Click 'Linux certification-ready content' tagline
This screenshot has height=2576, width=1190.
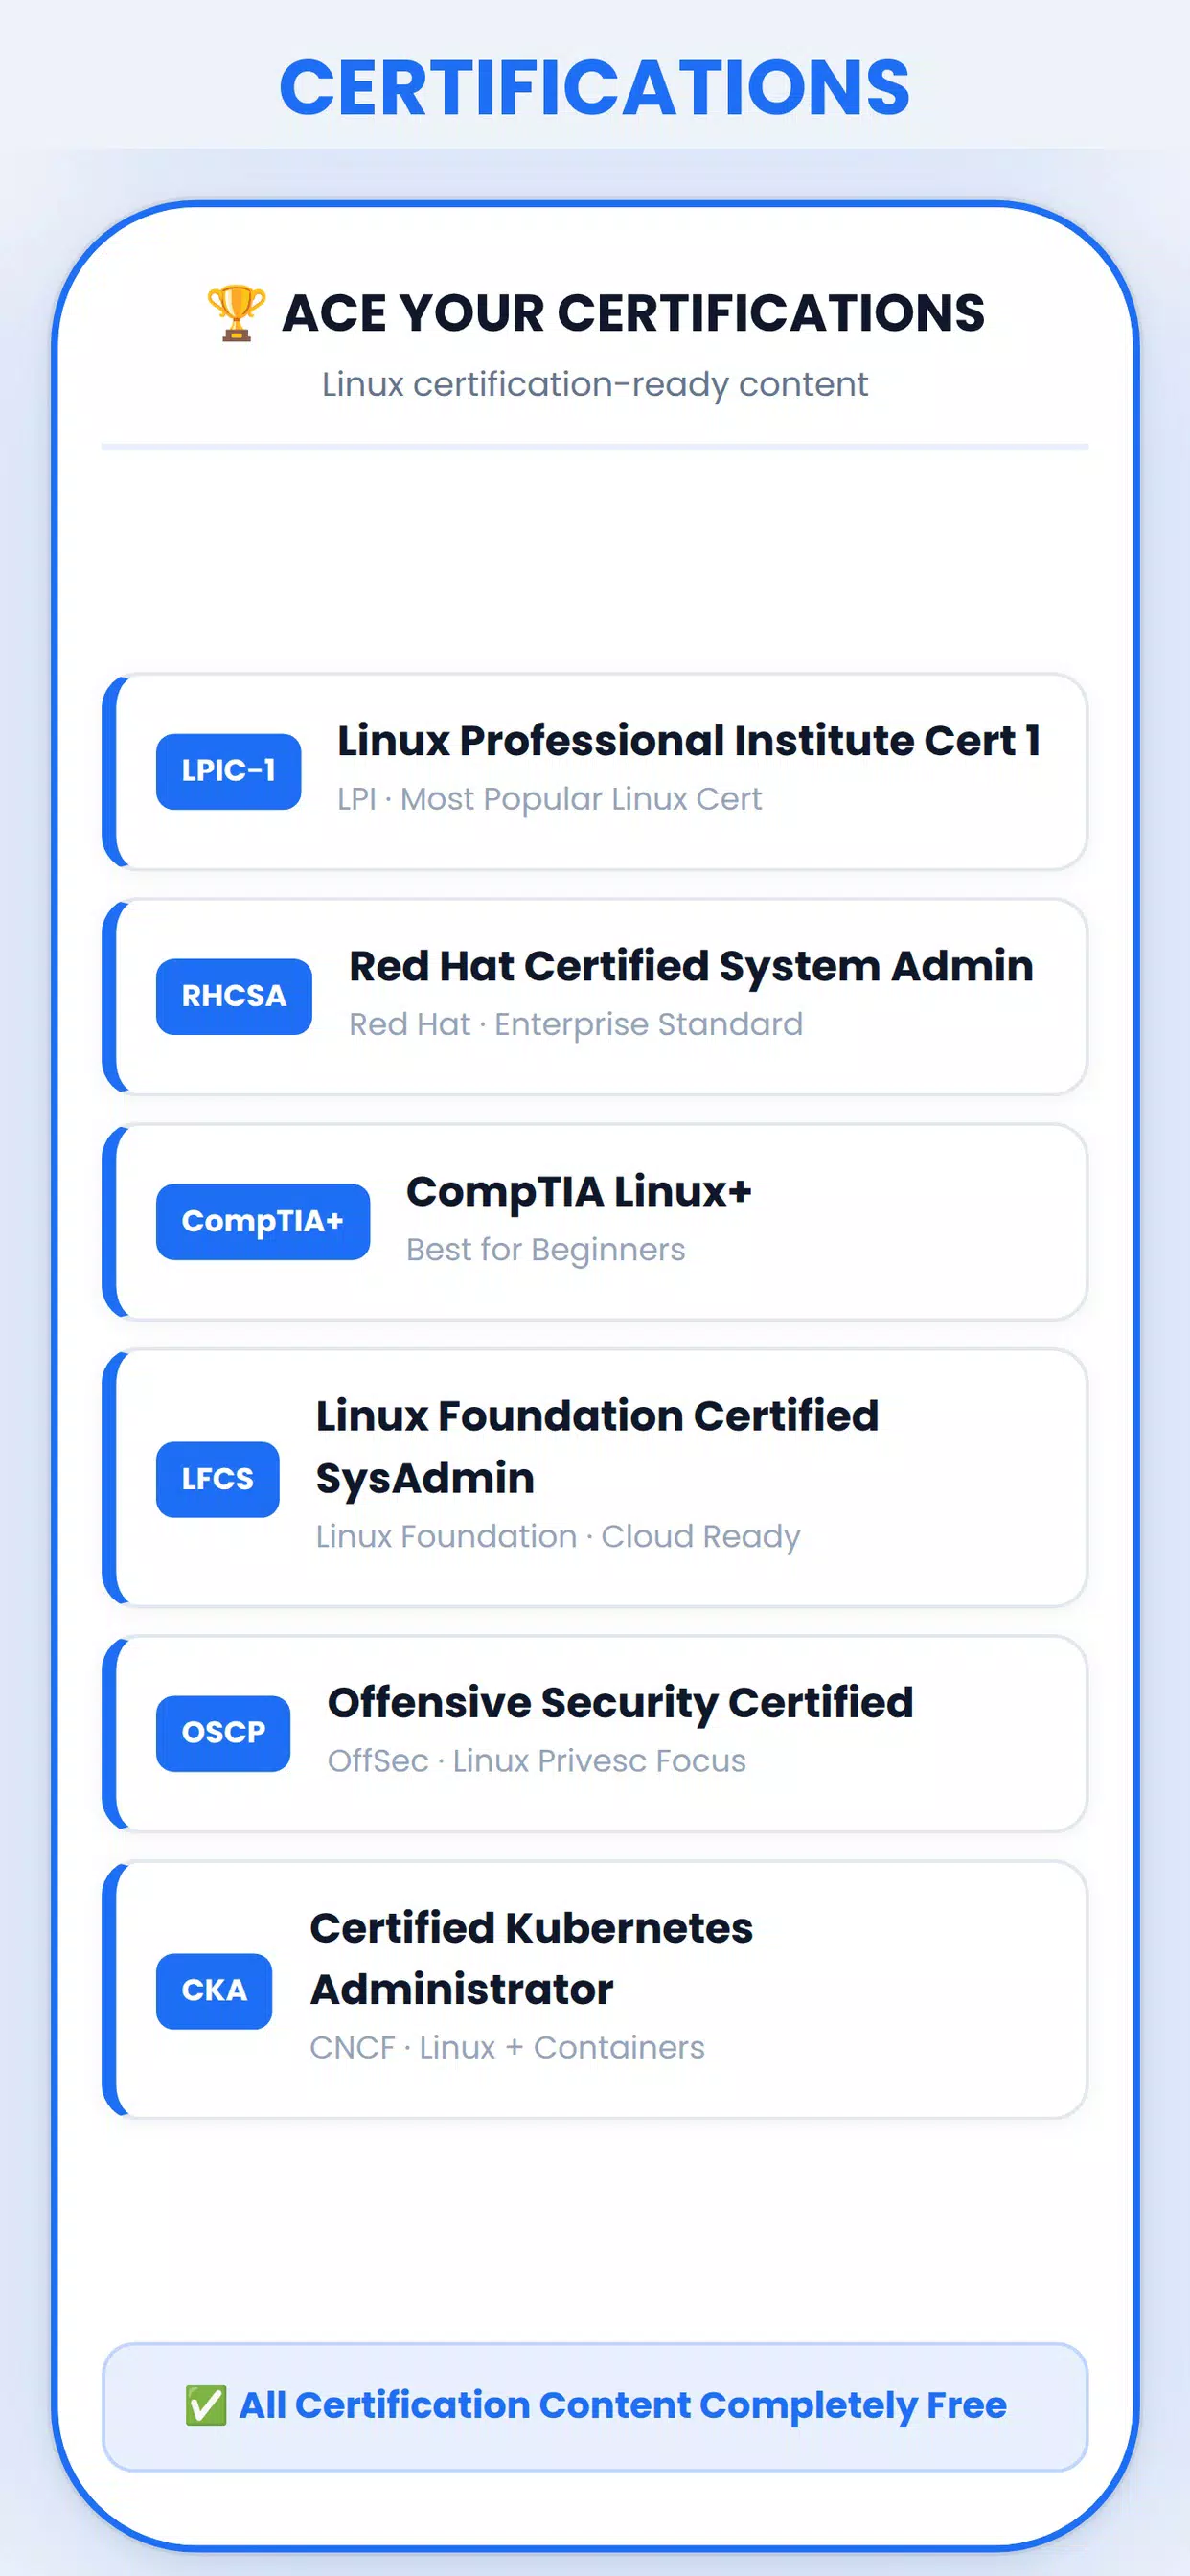[595, 384]
